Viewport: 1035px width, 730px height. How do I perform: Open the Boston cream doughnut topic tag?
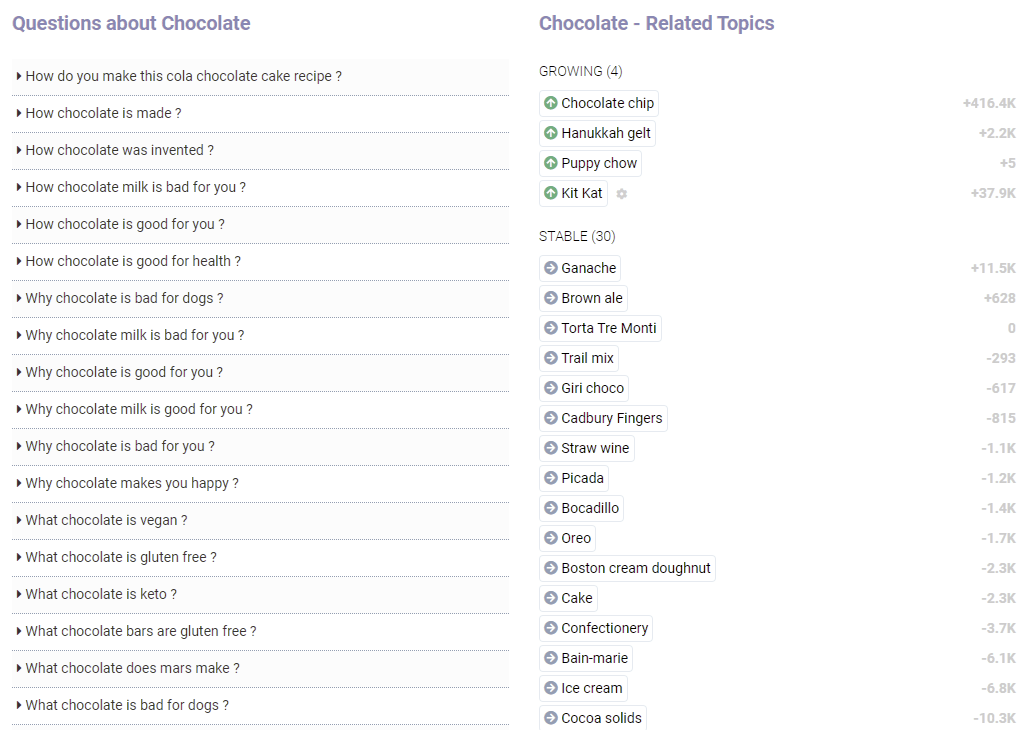627,568
